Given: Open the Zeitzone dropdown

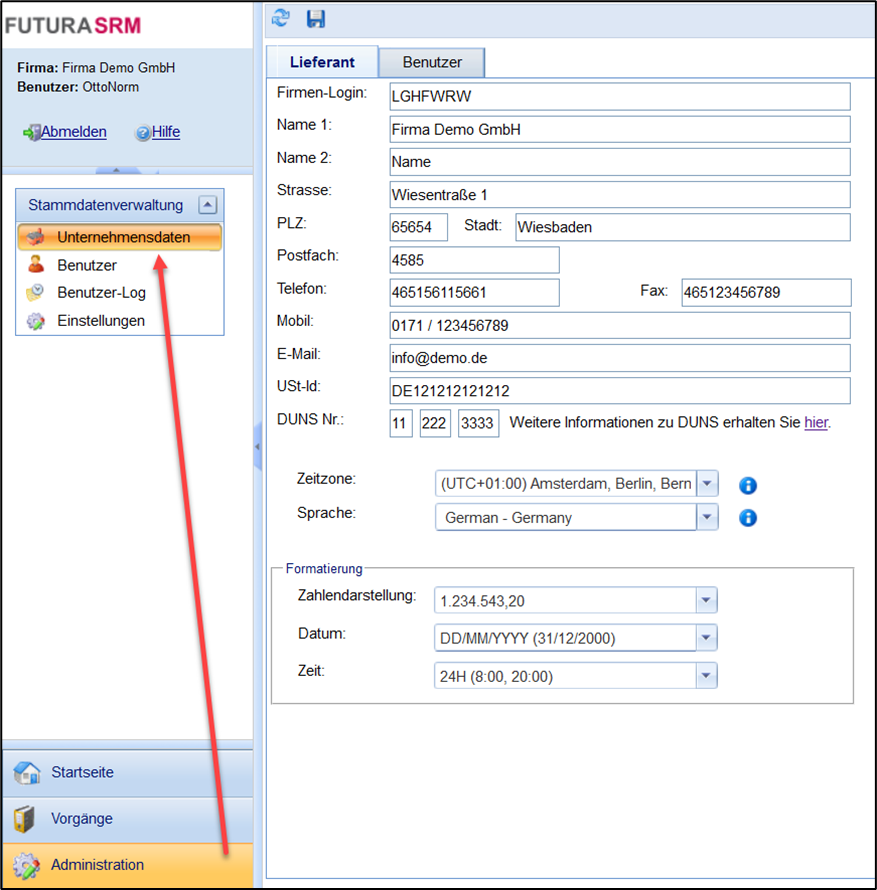Looking at the screenshot, I should (x=707, y=484).
